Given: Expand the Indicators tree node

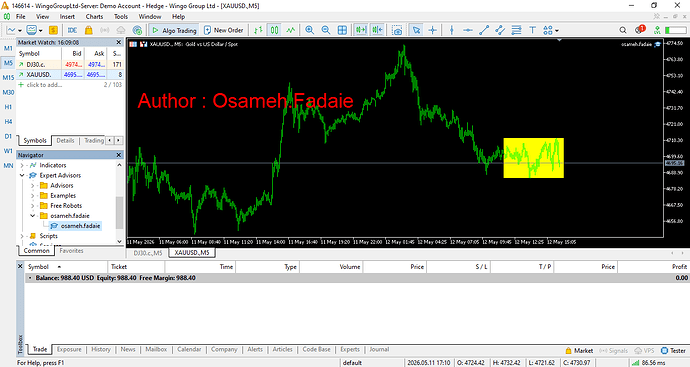Looking at the screenshot, I should pos(22,165).
